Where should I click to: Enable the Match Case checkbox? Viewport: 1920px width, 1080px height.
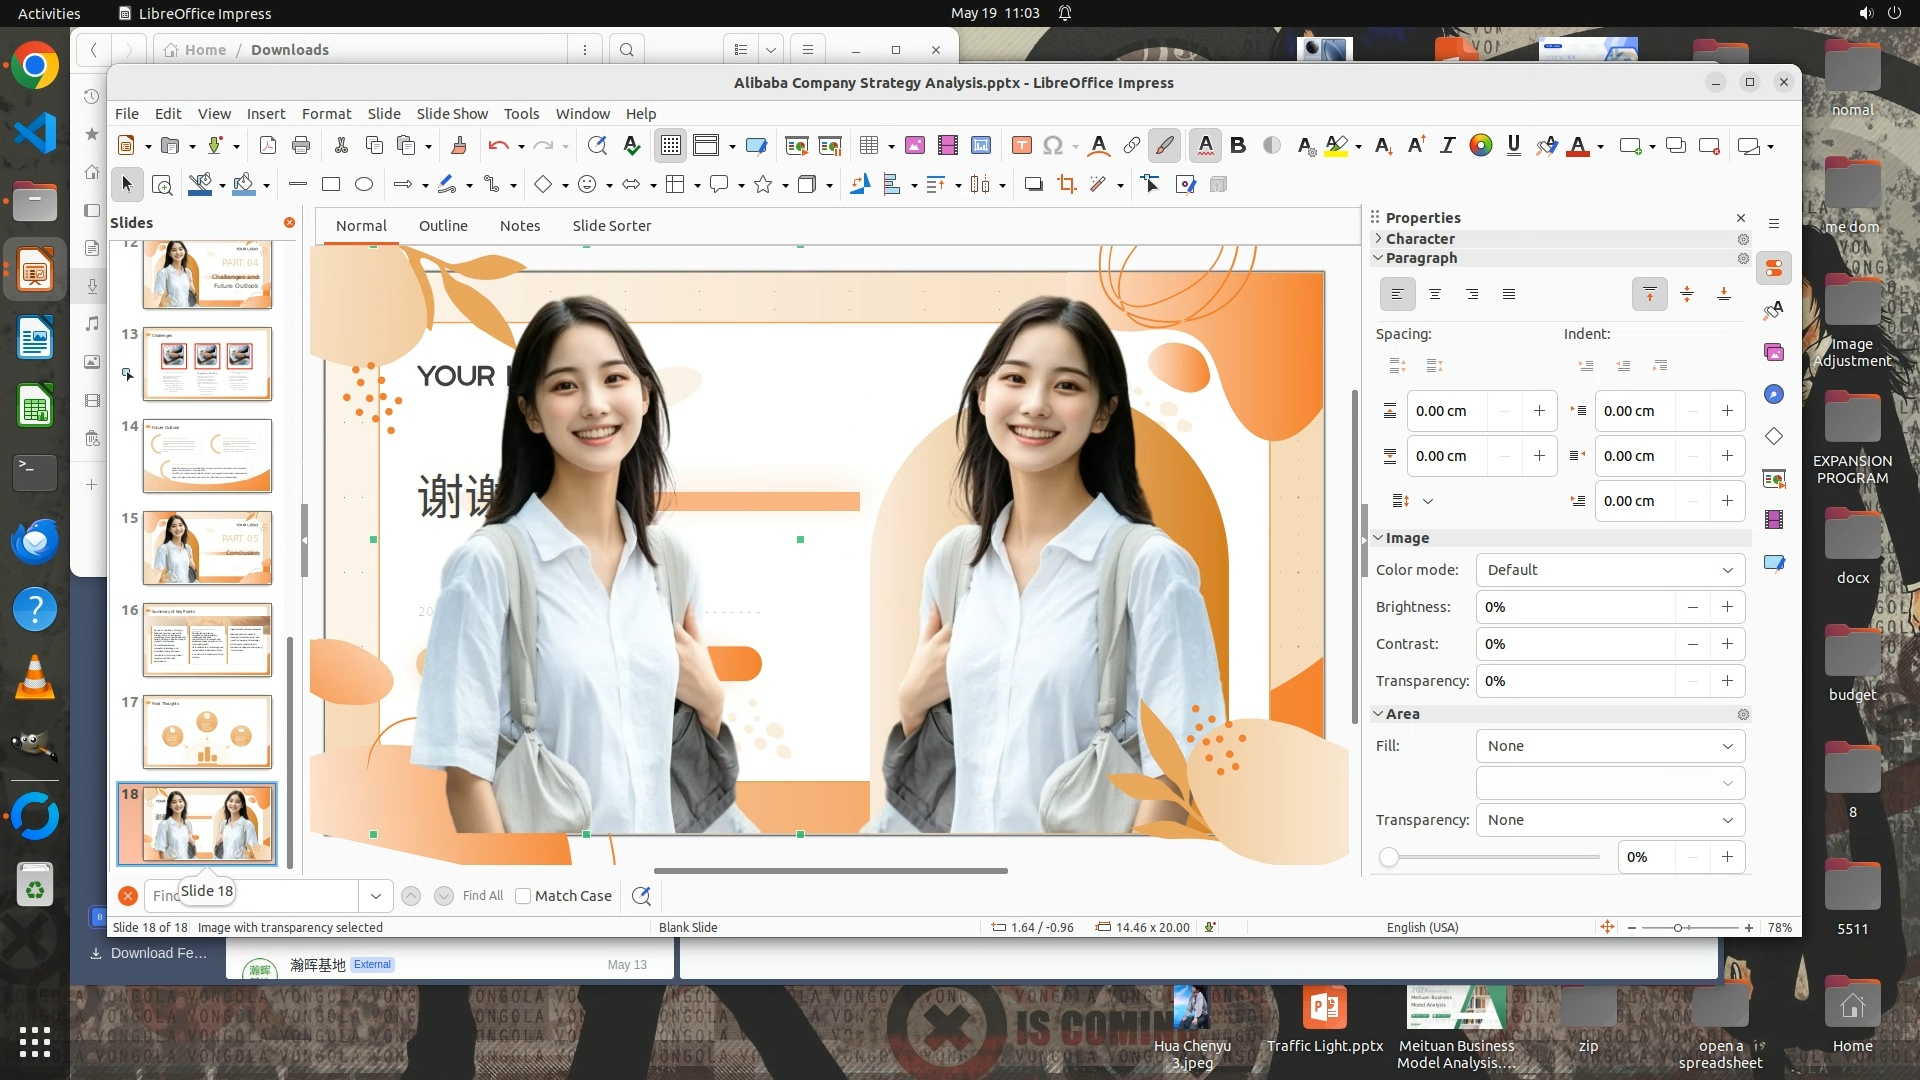523,896
